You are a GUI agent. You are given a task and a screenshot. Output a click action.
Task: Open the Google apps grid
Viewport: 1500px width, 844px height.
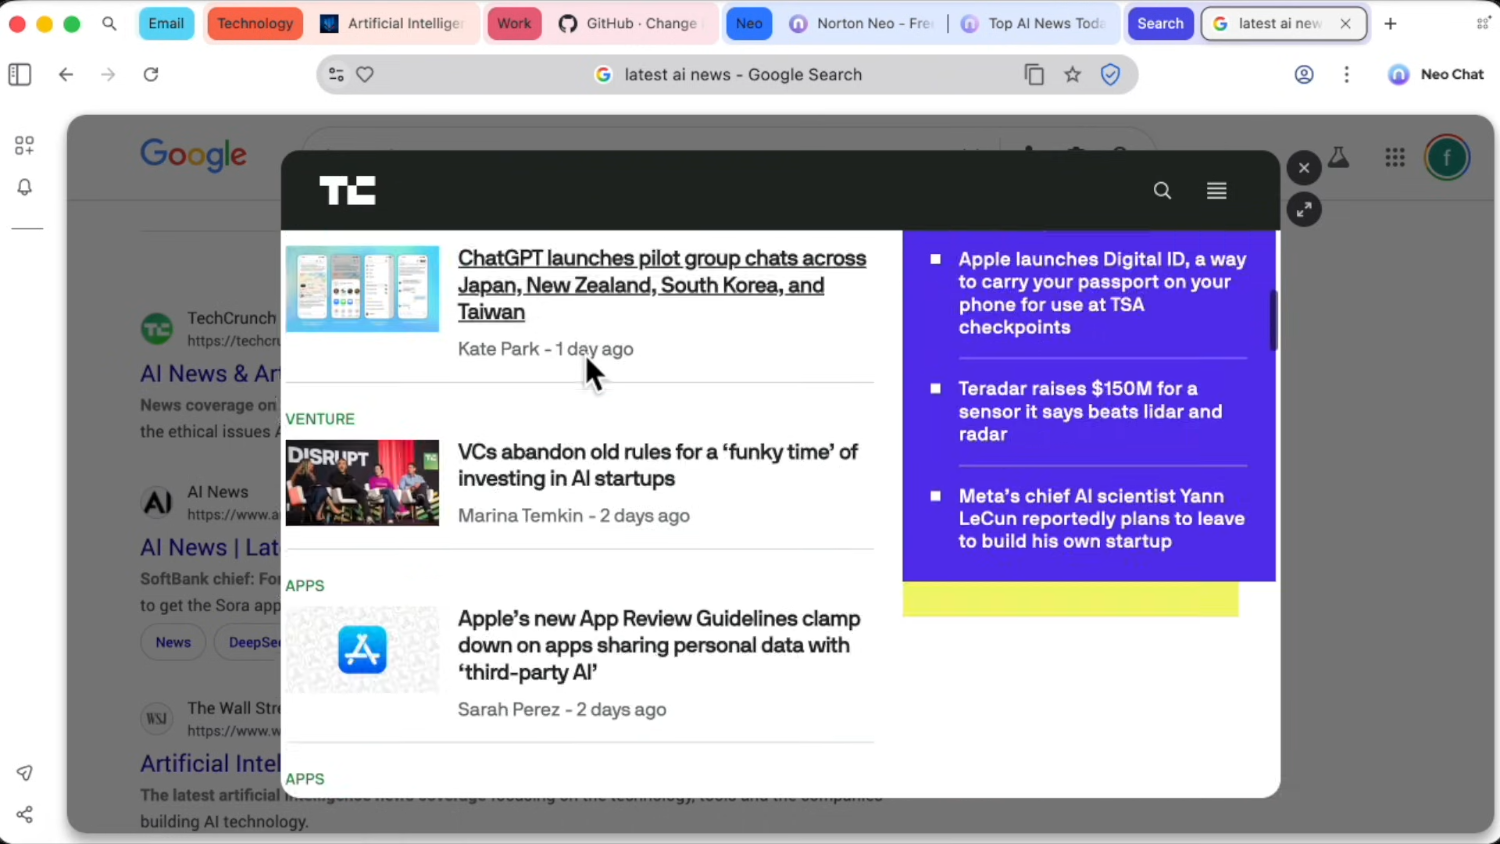(x=1395, y=157)
